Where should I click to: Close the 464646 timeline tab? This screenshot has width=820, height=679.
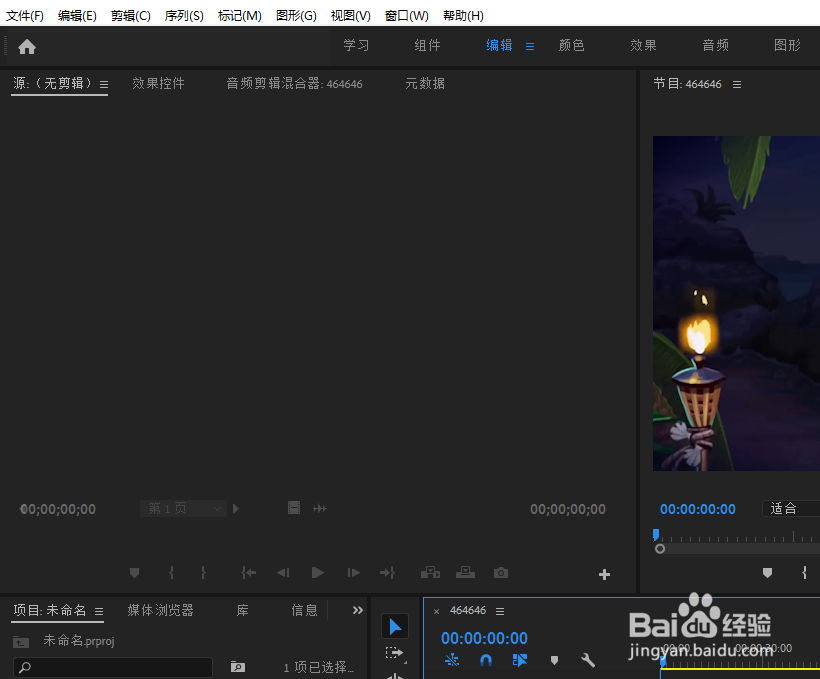point(436,611)
